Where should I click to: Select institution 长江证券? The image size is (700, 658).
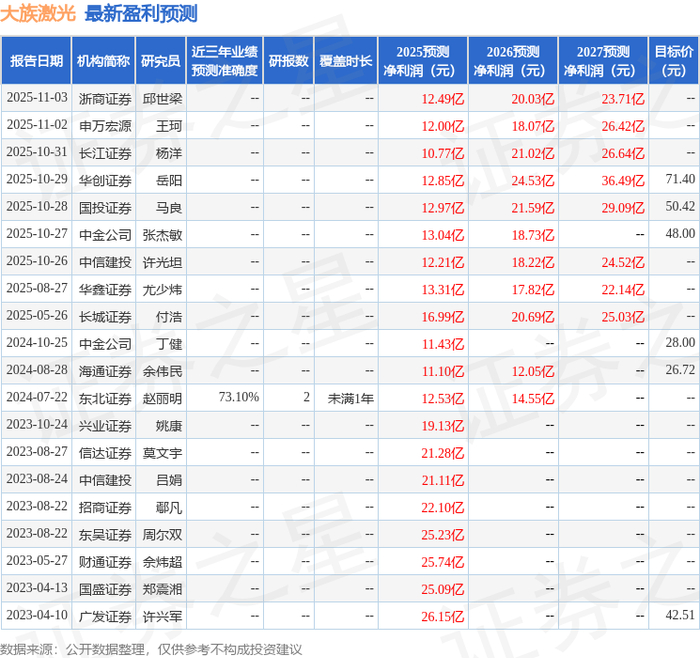[105, 153]
